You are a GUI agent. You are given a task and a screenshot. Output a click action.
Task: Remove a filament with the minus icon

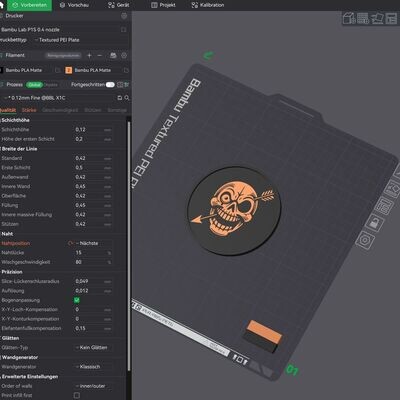click(99, 55)
